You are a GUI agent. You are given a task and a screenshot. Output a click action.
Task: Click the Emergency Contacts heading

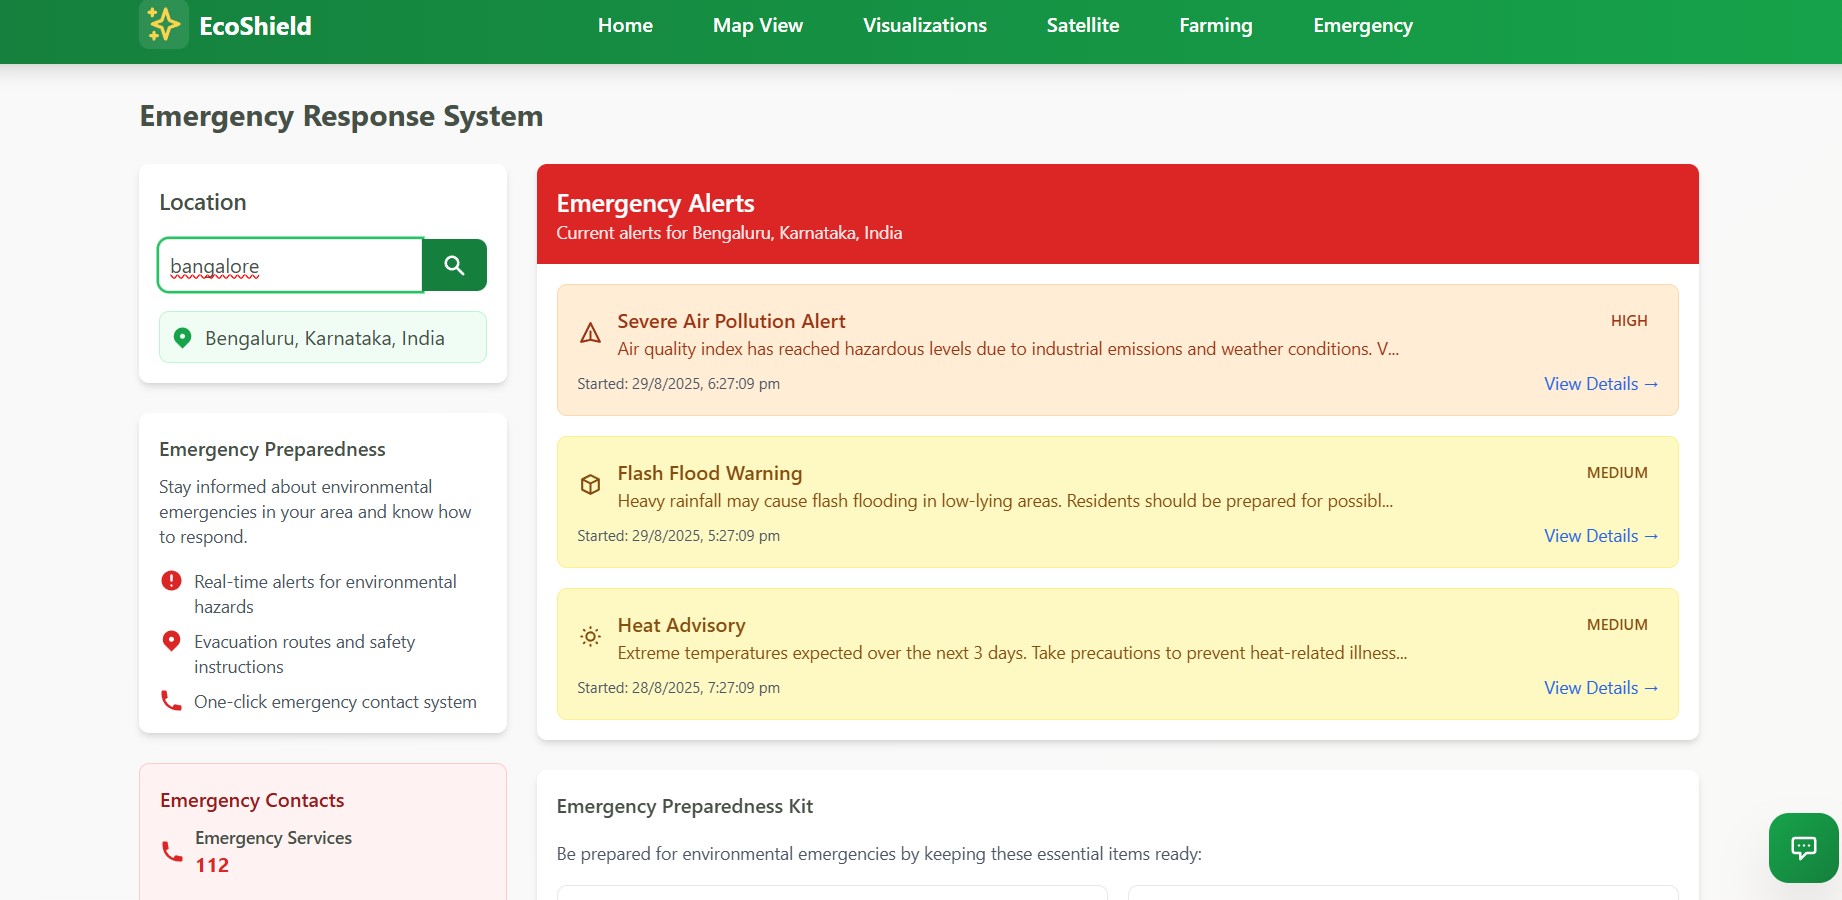pos(252,800)
